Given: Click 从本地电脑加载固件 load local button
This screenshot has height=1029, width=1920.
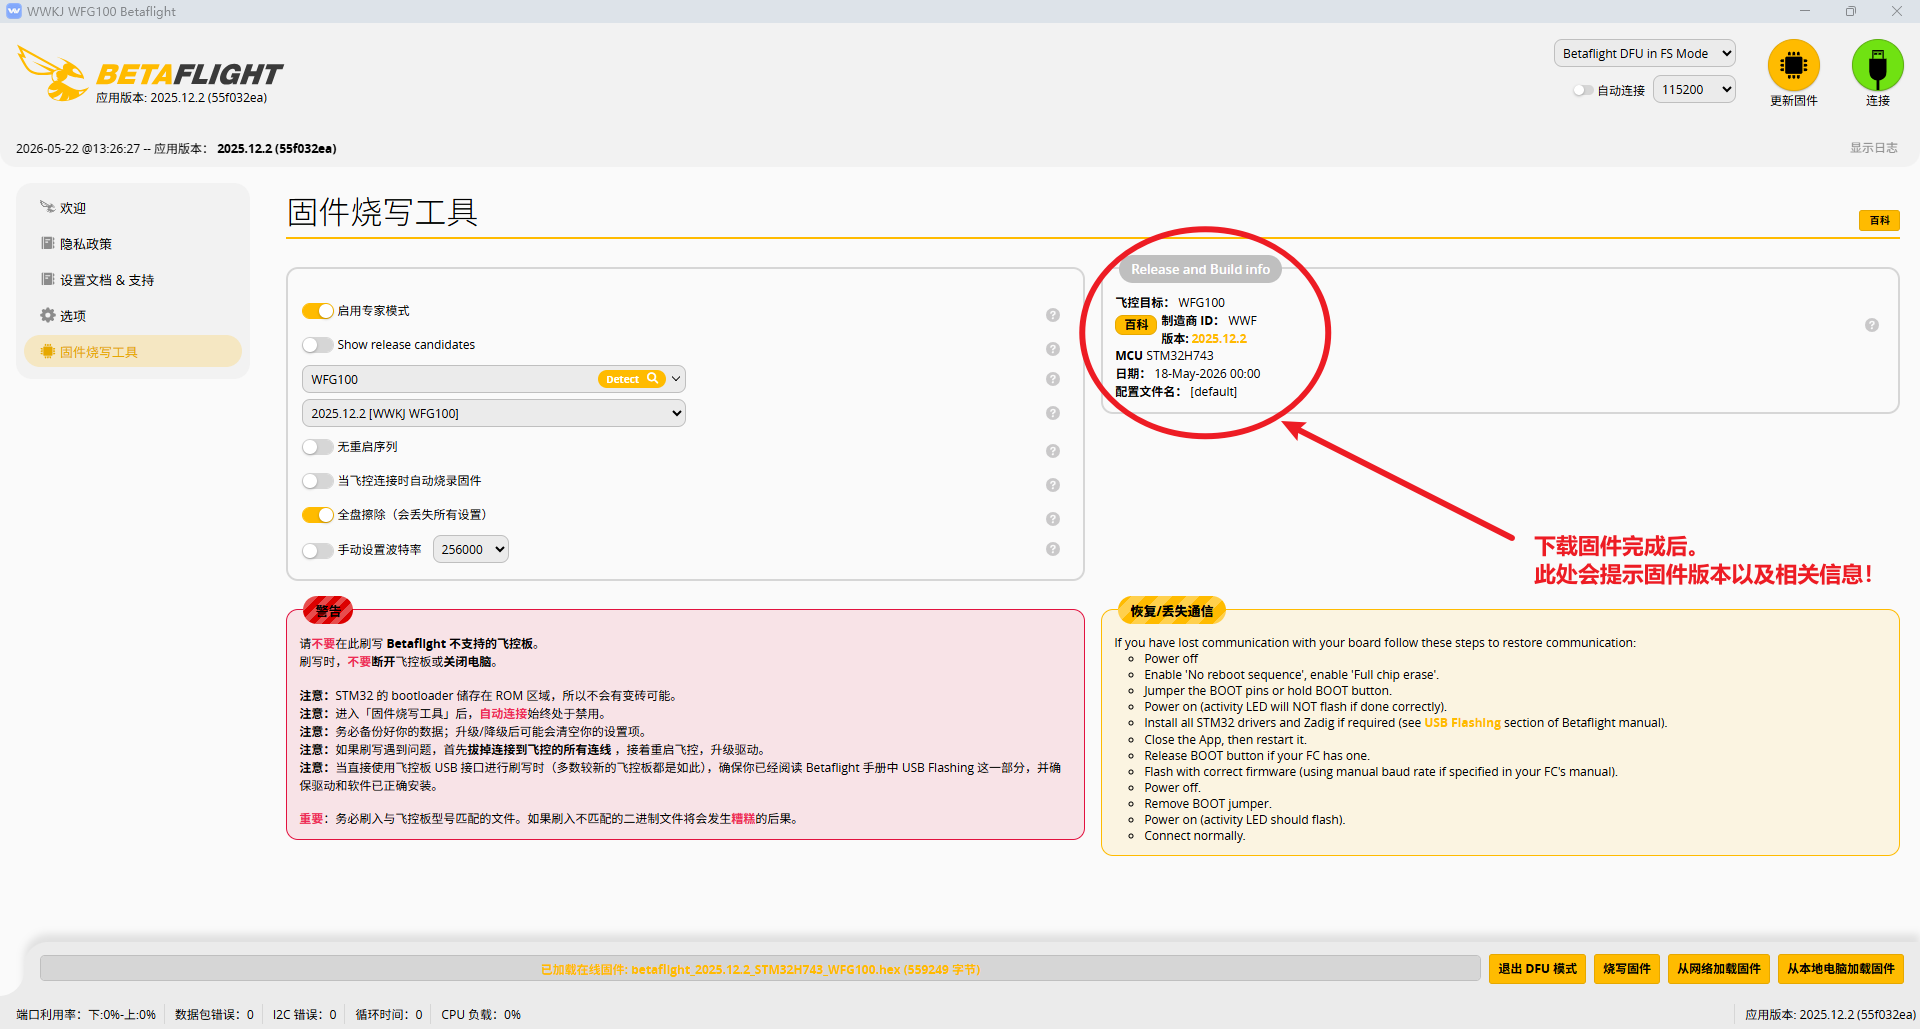Looking at the screenshot, I should 1841,969.
